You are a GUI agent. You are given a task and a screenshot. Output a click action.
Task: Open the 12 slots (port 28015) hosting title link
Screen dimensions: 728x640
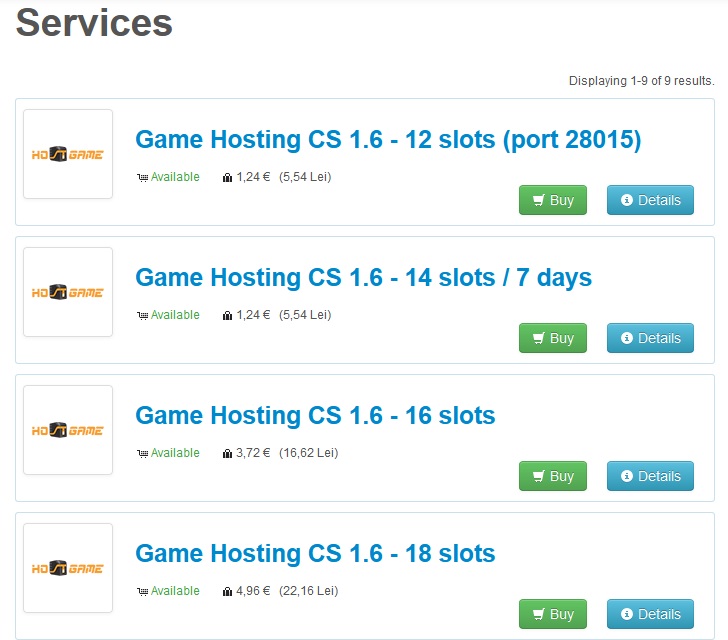(x=388, y=140)
